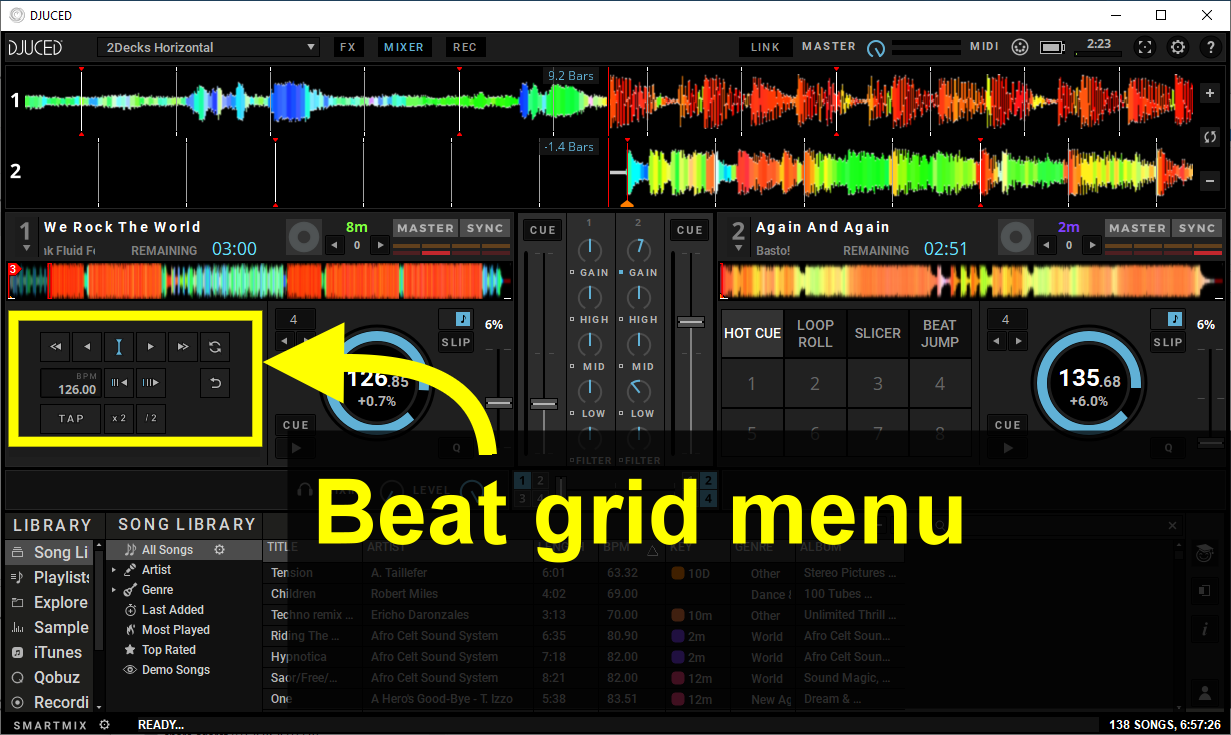
Task: Select BEAT JUMP pad mode
Action: (x=940, y=333)
